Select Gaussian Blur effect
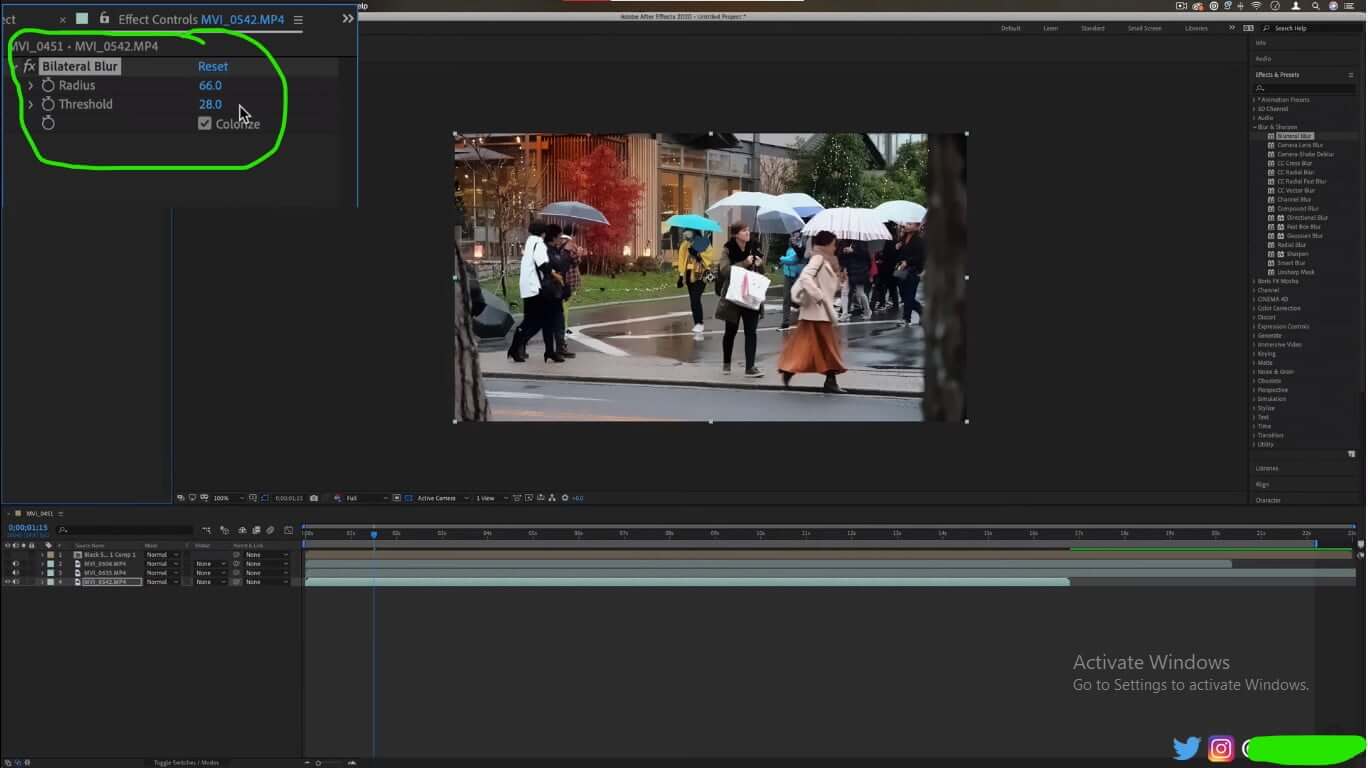This screenshot has width=1368, height=768. 1304,236
